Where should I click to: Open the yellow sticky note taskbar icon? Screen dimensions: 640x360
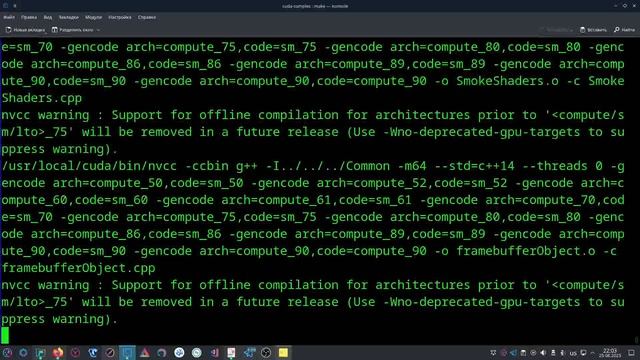point(283,353)
